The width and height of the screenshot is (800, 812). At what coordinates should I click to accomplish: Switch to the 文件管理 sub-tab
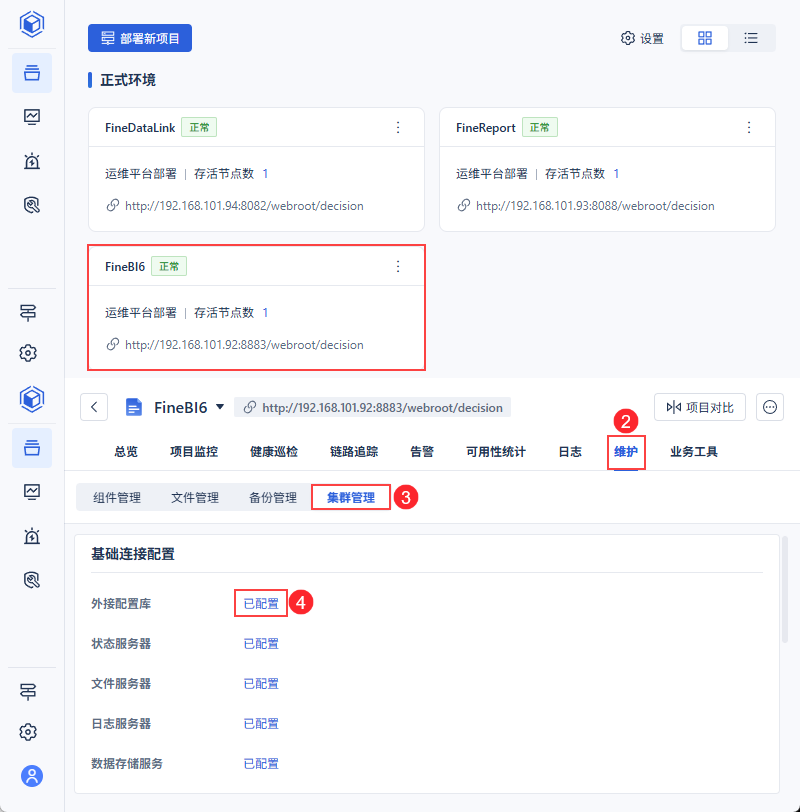click(195, 498)
